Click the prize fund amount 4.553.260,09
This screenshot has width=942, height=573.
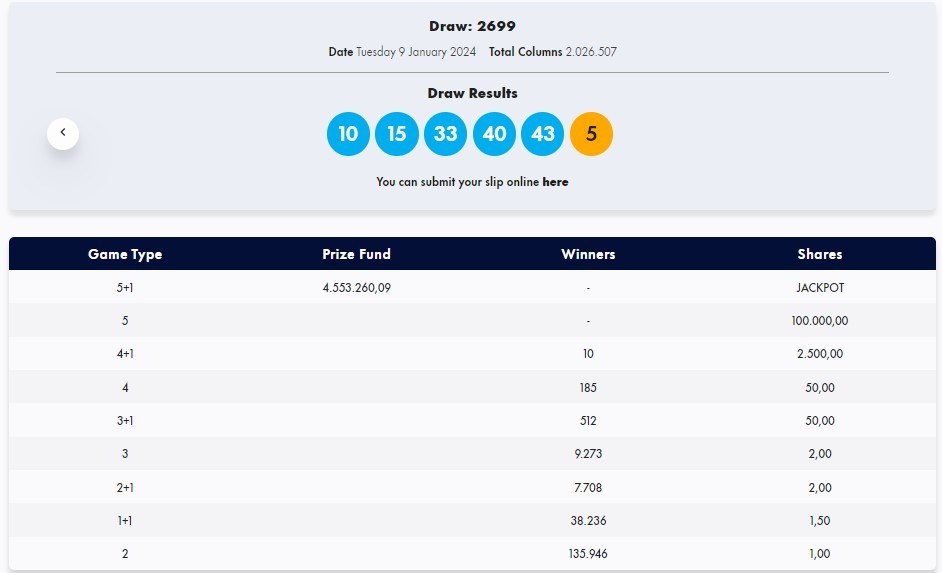coord(356,288)
